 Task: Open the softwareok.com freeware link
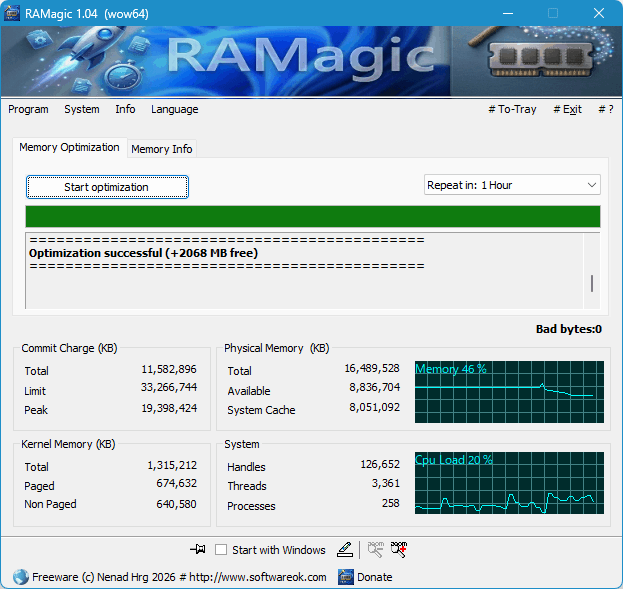pyautogui.click(x=180, y=577)
